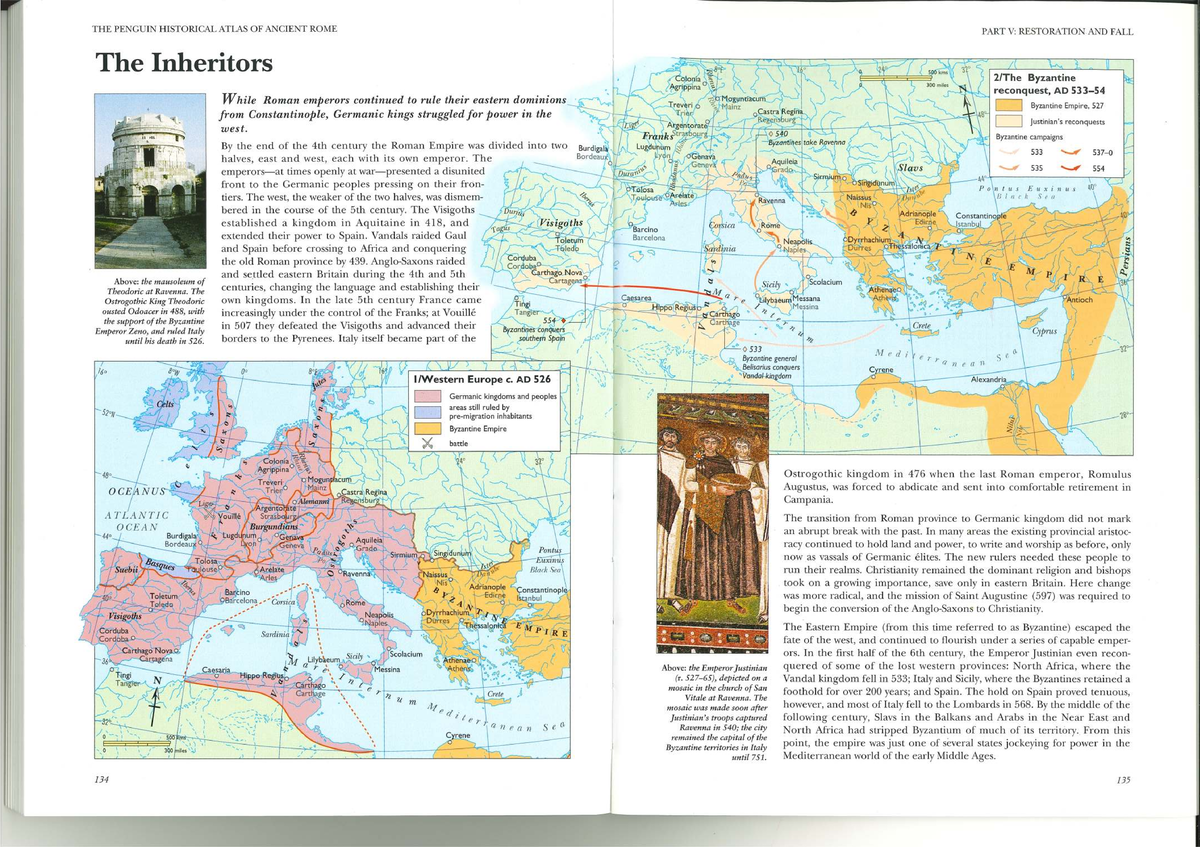Screen dimensions: 1200x847
Task: Click the scale bar on the Western Europe map
Action: click(143, 744)
